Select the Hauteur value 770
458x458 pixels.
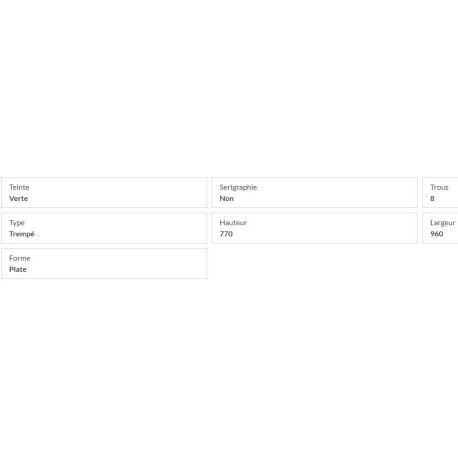226,234
